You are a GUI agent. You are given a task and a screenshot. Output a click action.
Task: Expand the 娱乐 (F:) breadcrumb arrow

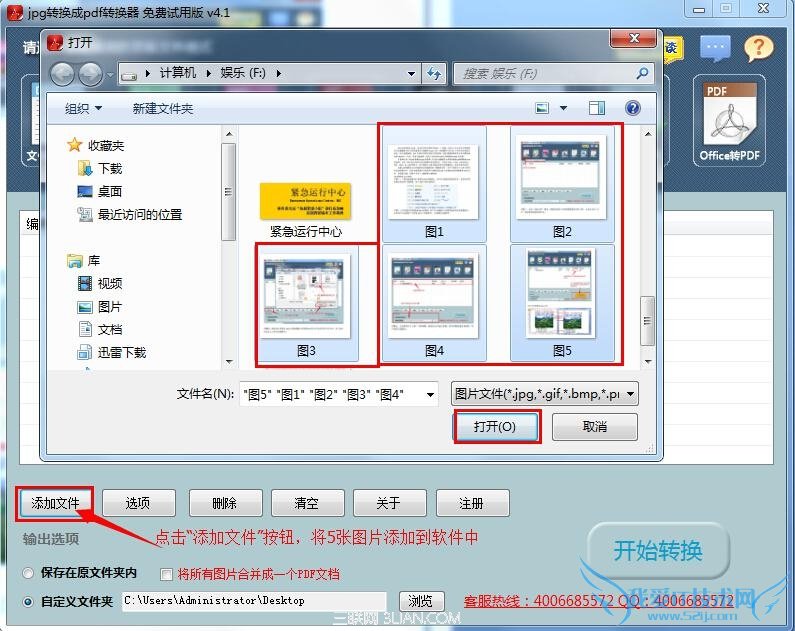coord(279,74)
